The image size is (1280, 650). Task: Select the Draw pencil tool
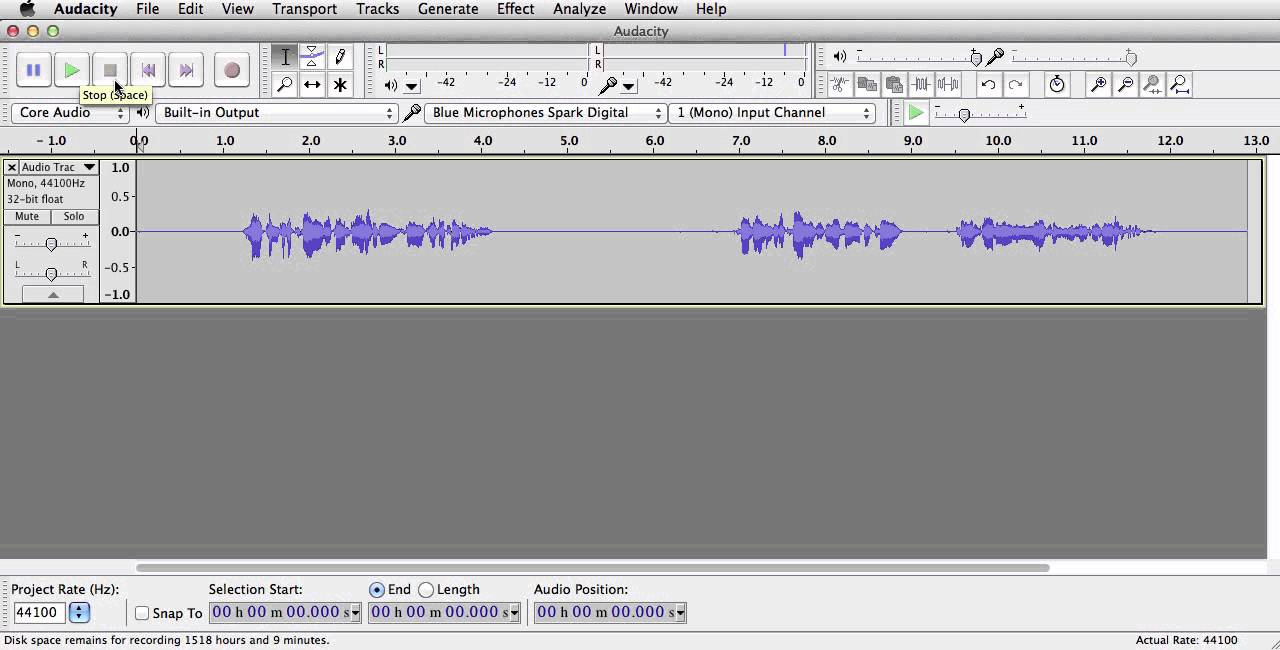pyautogui.click(x=340, y=57)
